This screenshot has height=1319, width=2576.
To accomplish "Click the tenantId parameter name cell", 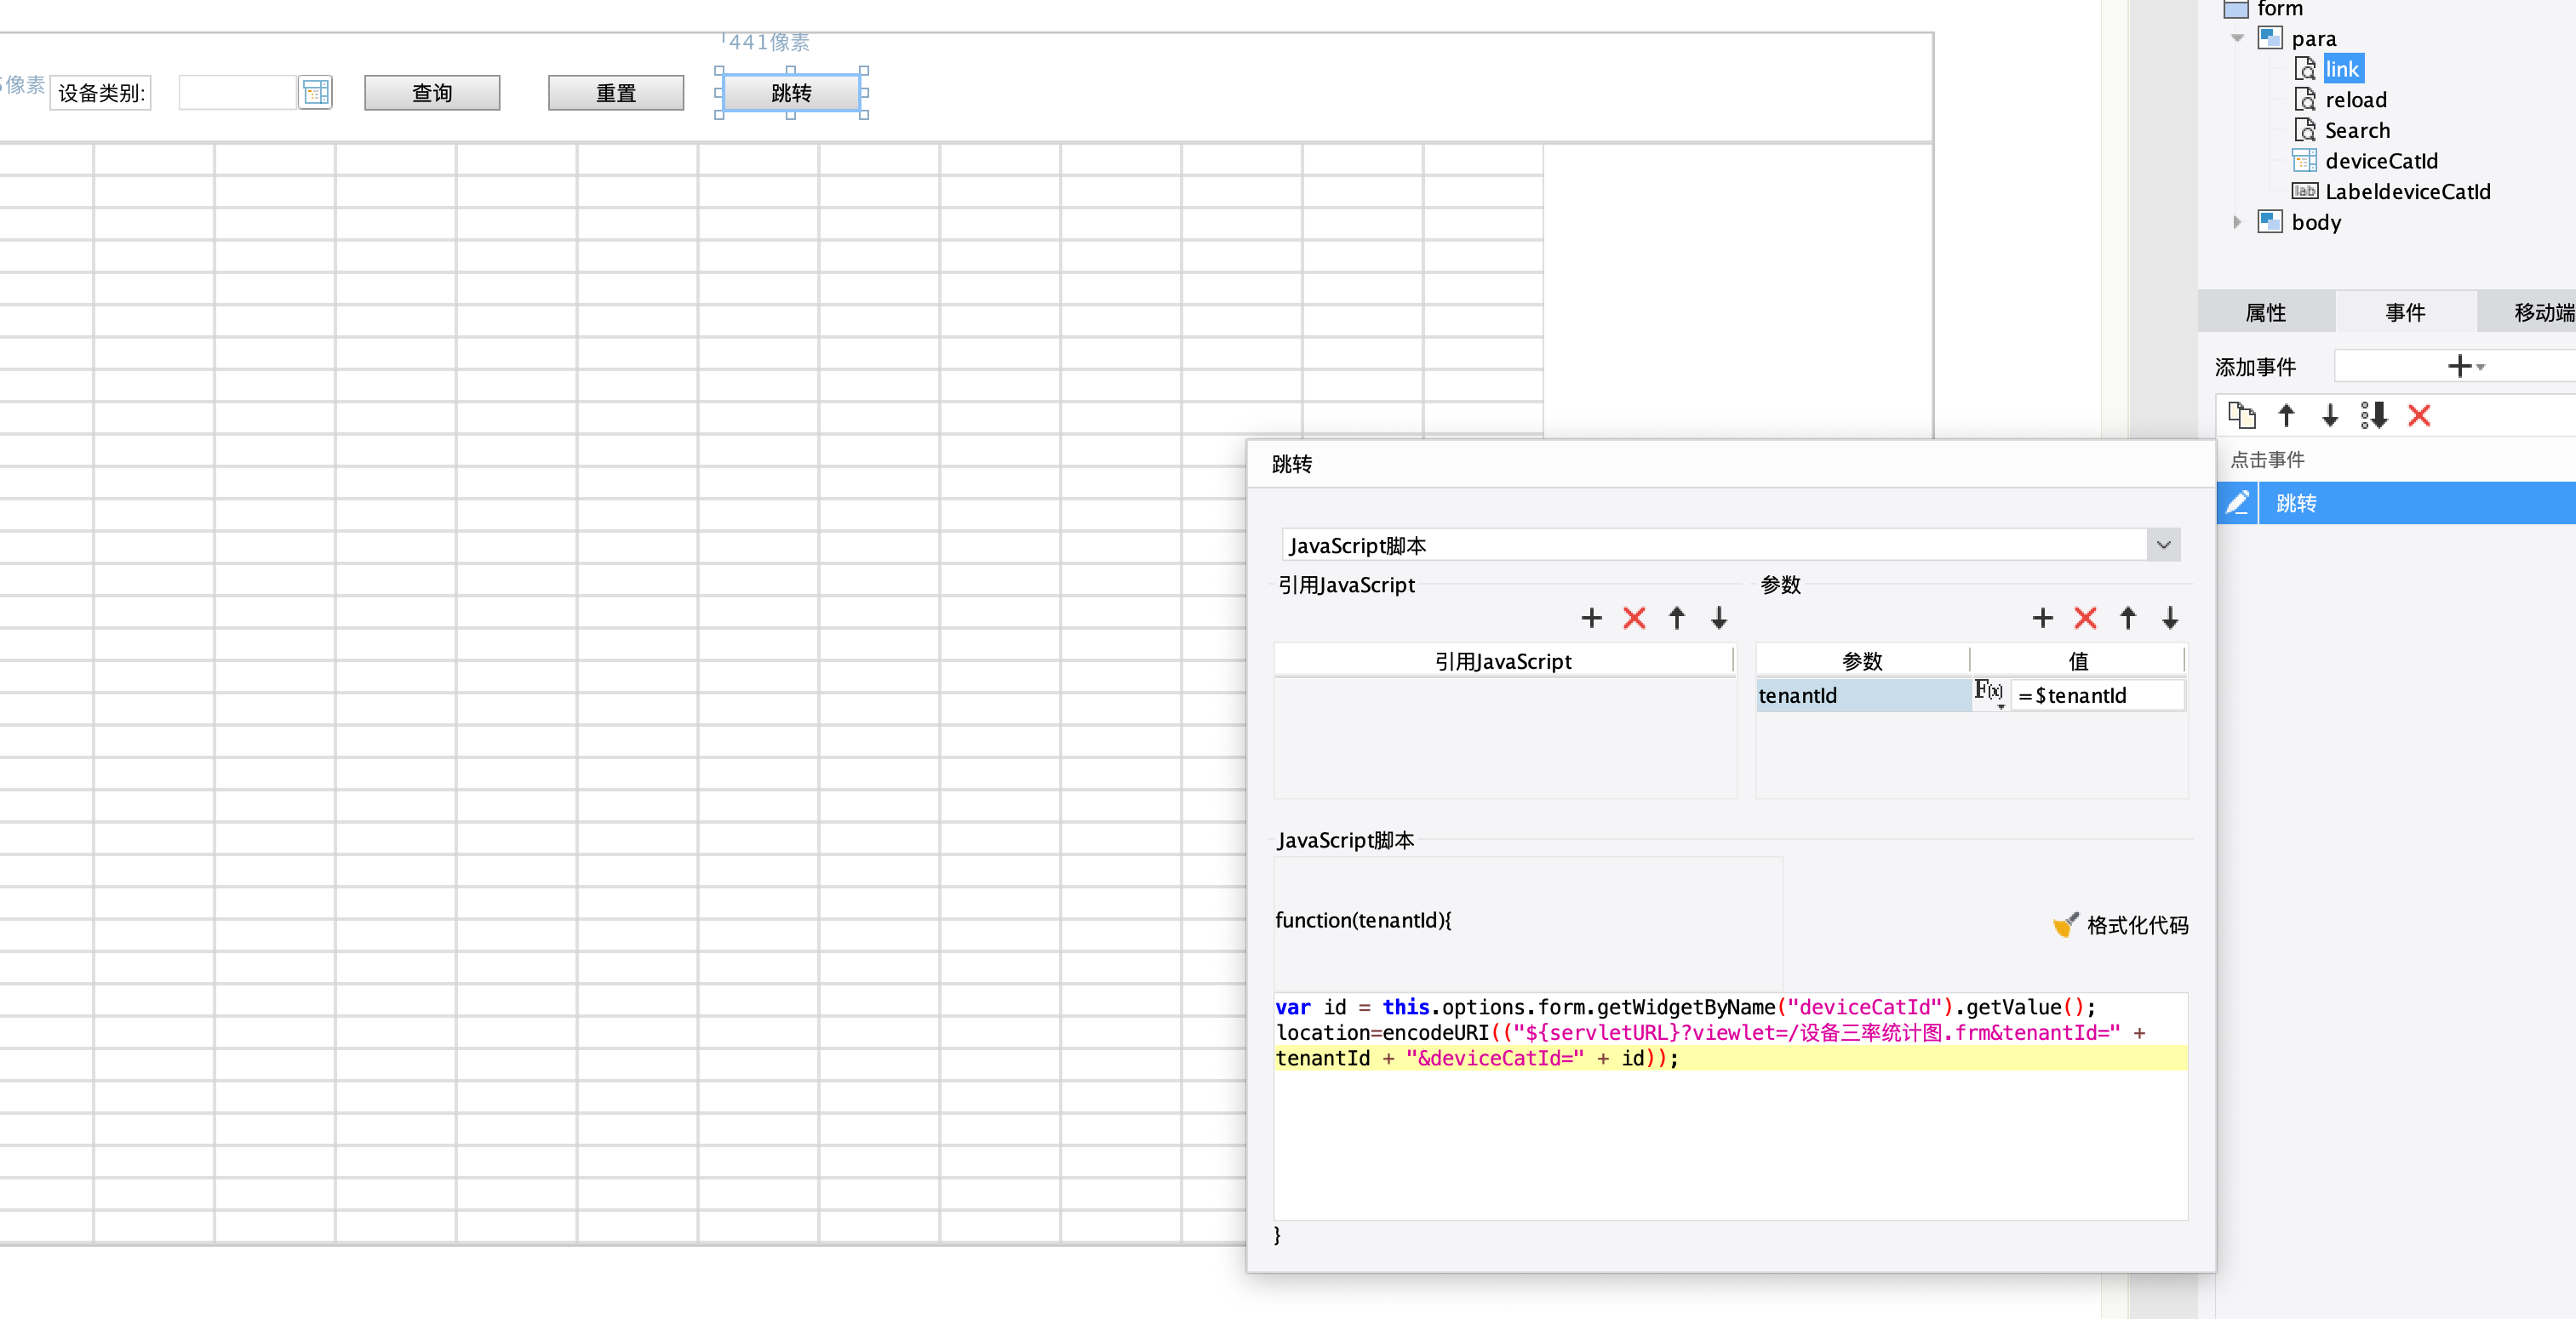I will [x=1863, y=695].
